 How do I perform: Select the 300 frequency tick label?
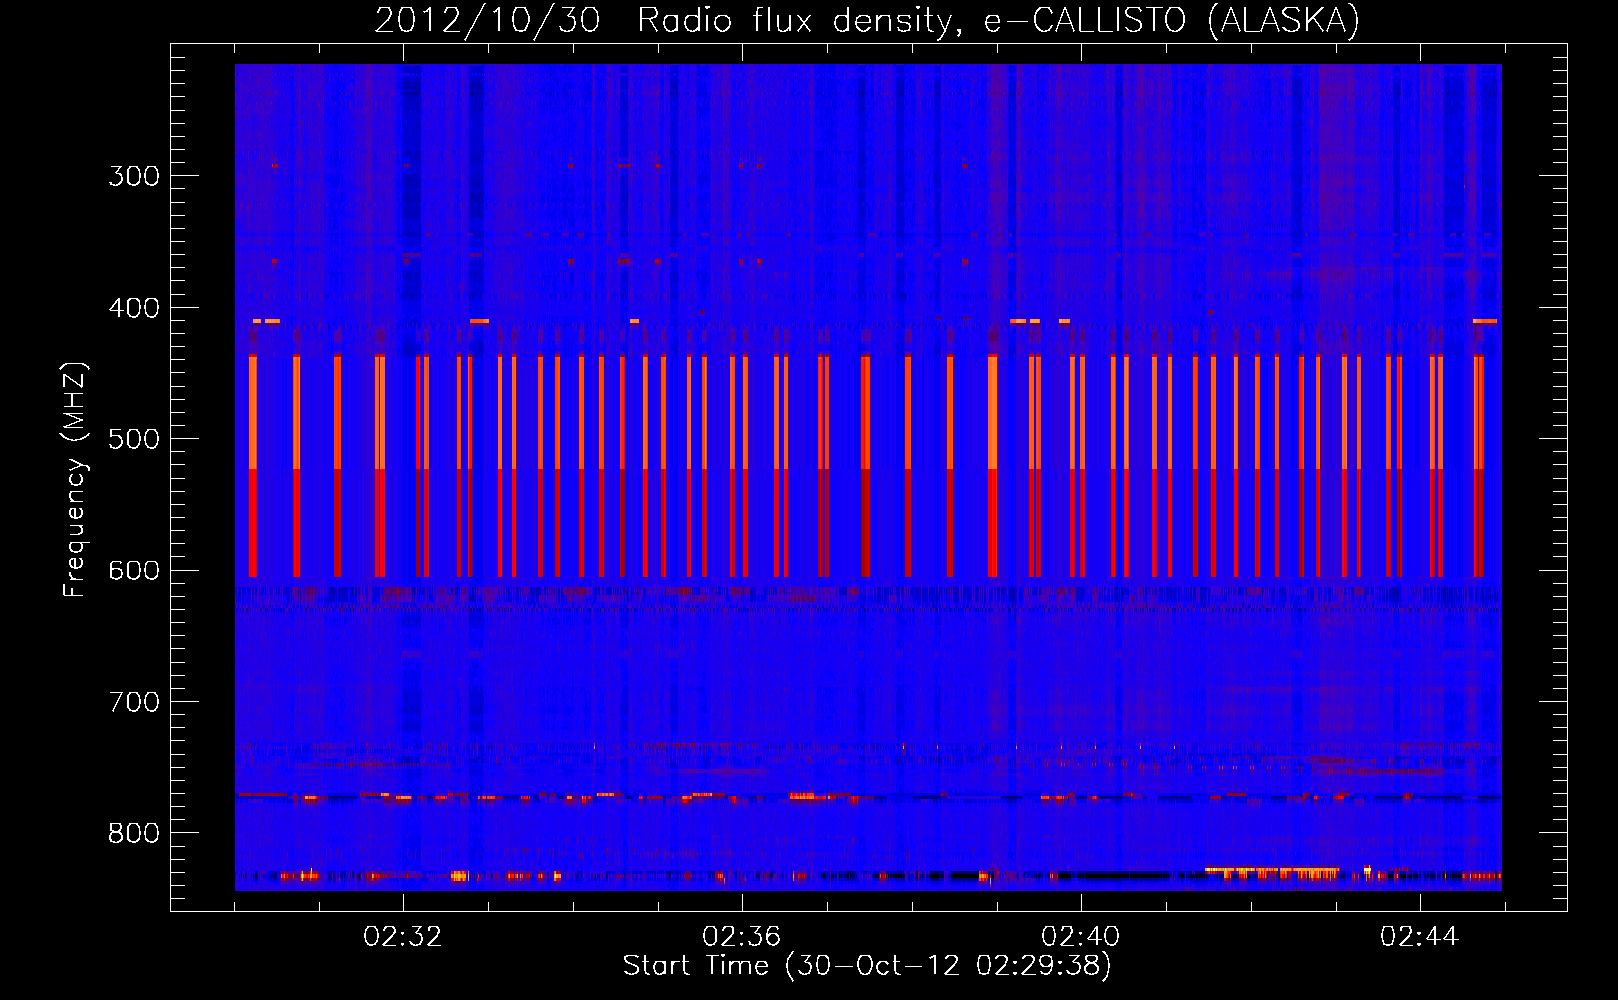[x=134, y=176]
